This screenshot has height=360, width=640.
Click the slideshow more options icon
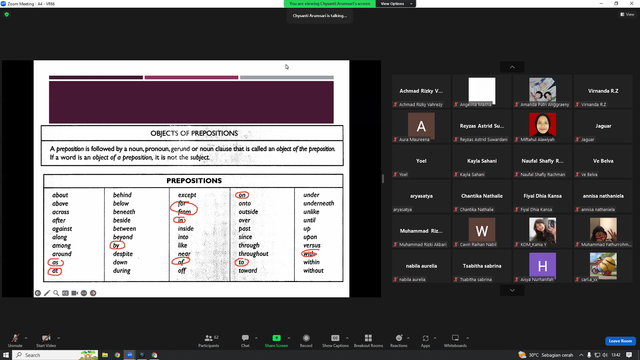[x=84, y=293]
